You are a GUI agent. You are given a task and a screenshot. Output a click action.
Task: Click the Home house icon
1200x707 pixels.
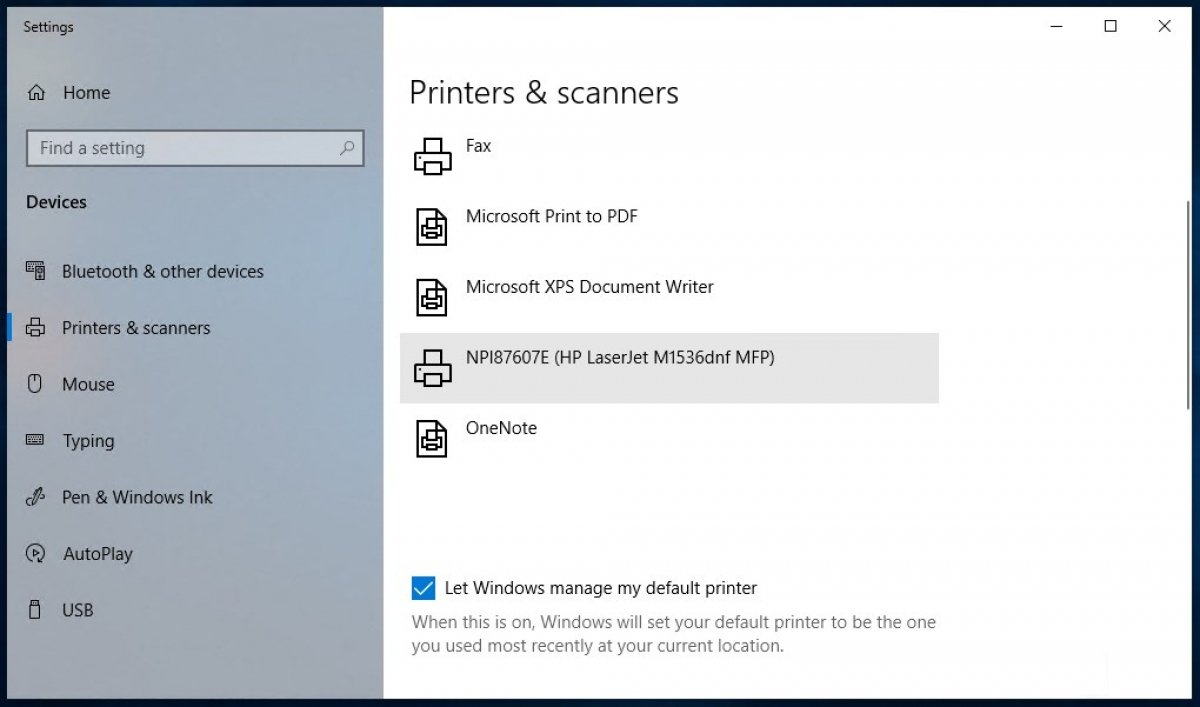pyautogui.click(x=36, y=93)
